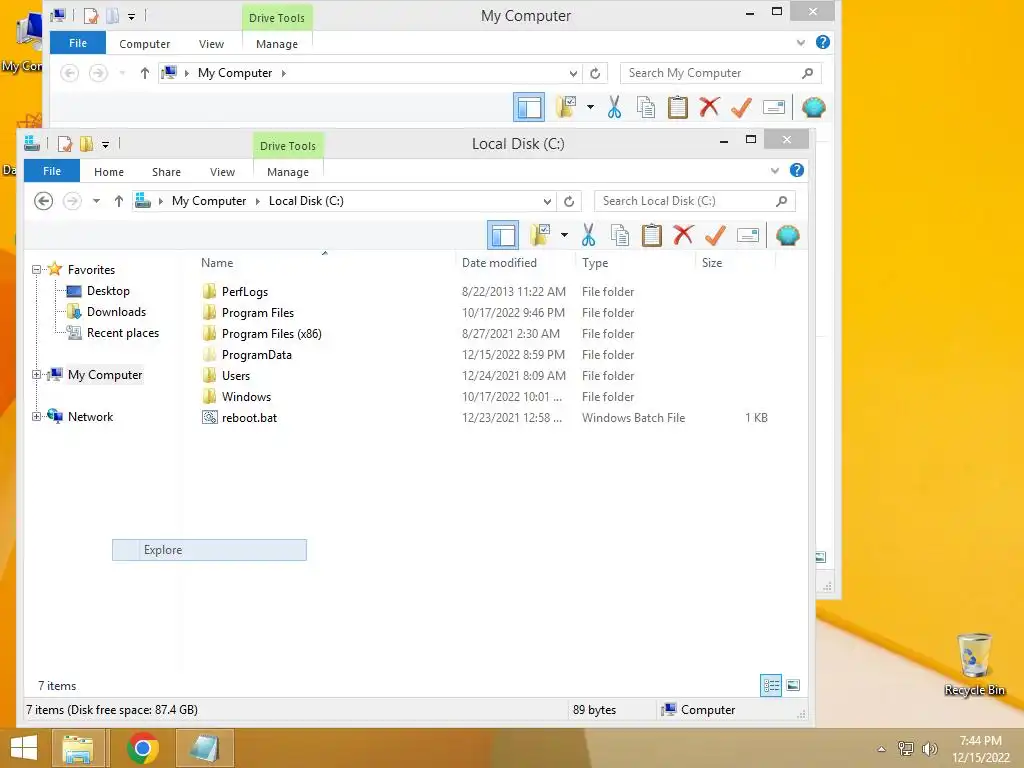Image resolution: width=1024 pixels, height=768 pixels.
Task: Open Help icon in Local Disk window
Action: point(797,170)
